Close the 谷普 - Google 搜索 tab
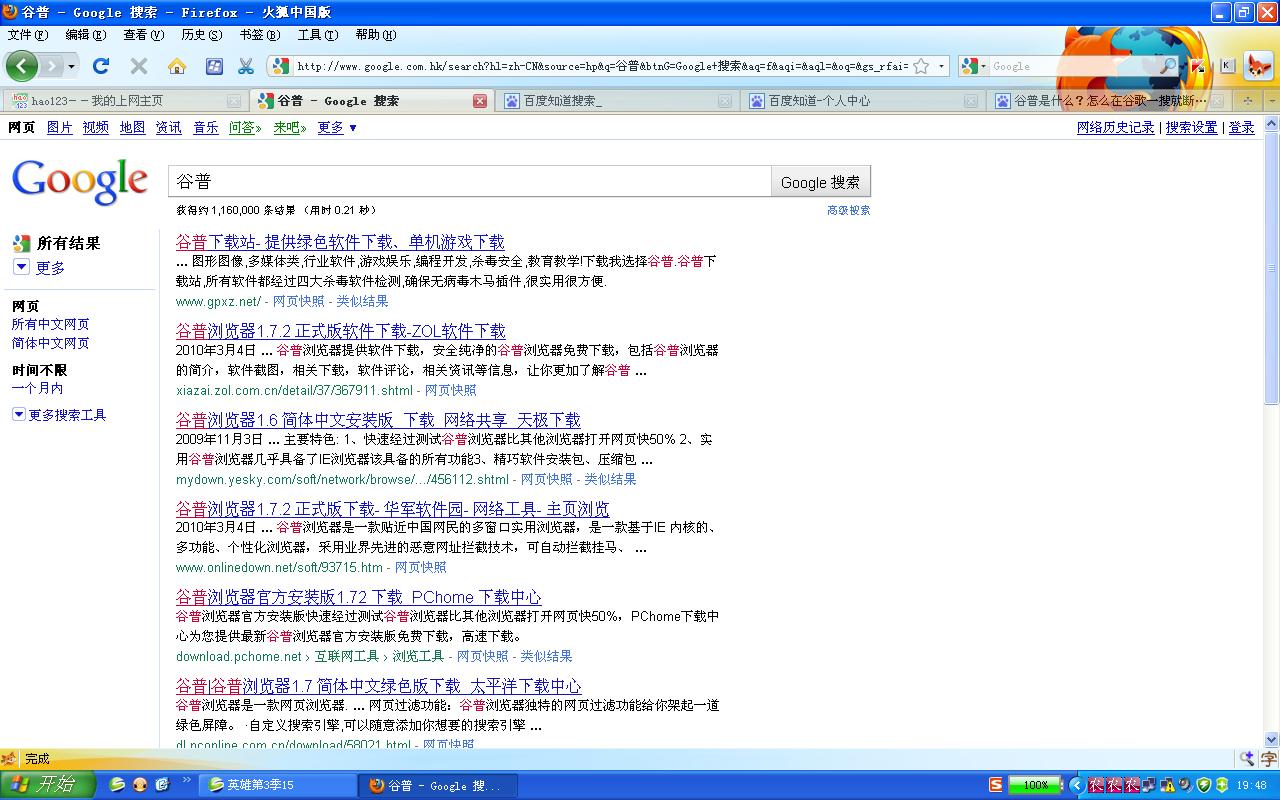The image size is (1280, 800). coord(479,101)
